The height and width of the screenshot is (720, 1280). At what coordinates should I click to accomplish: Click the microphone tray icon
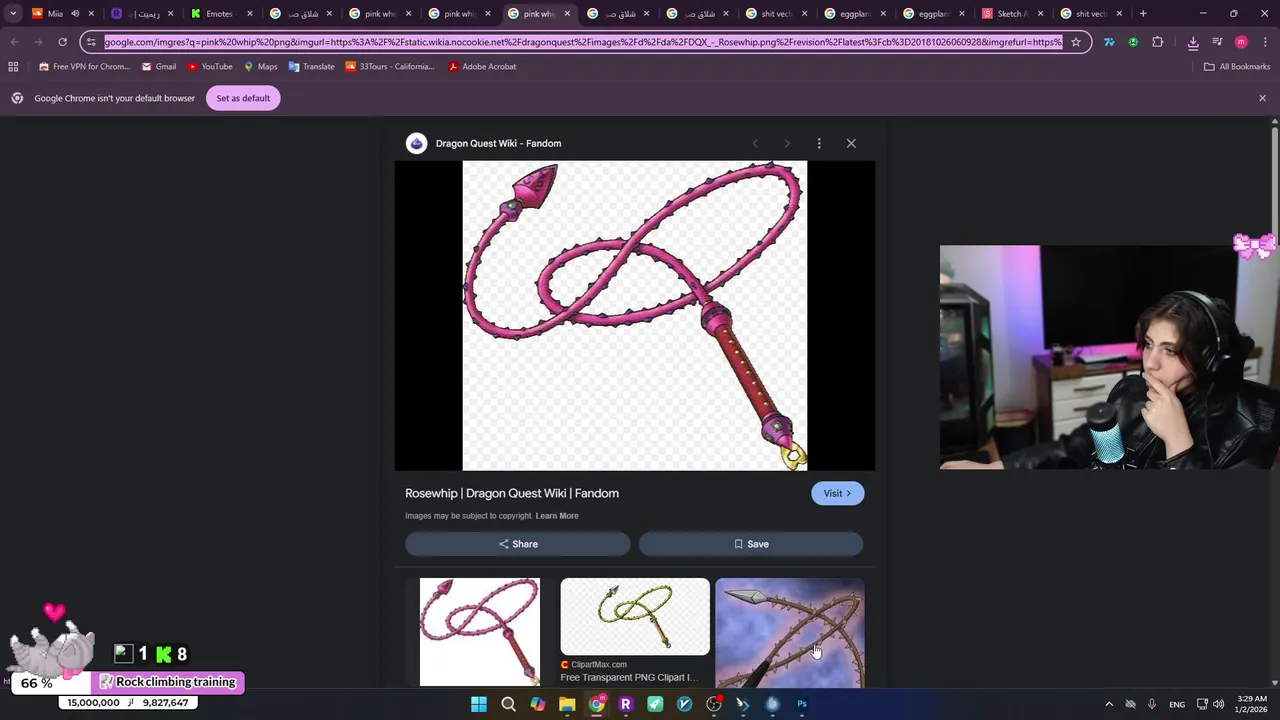click(1152, 704)
